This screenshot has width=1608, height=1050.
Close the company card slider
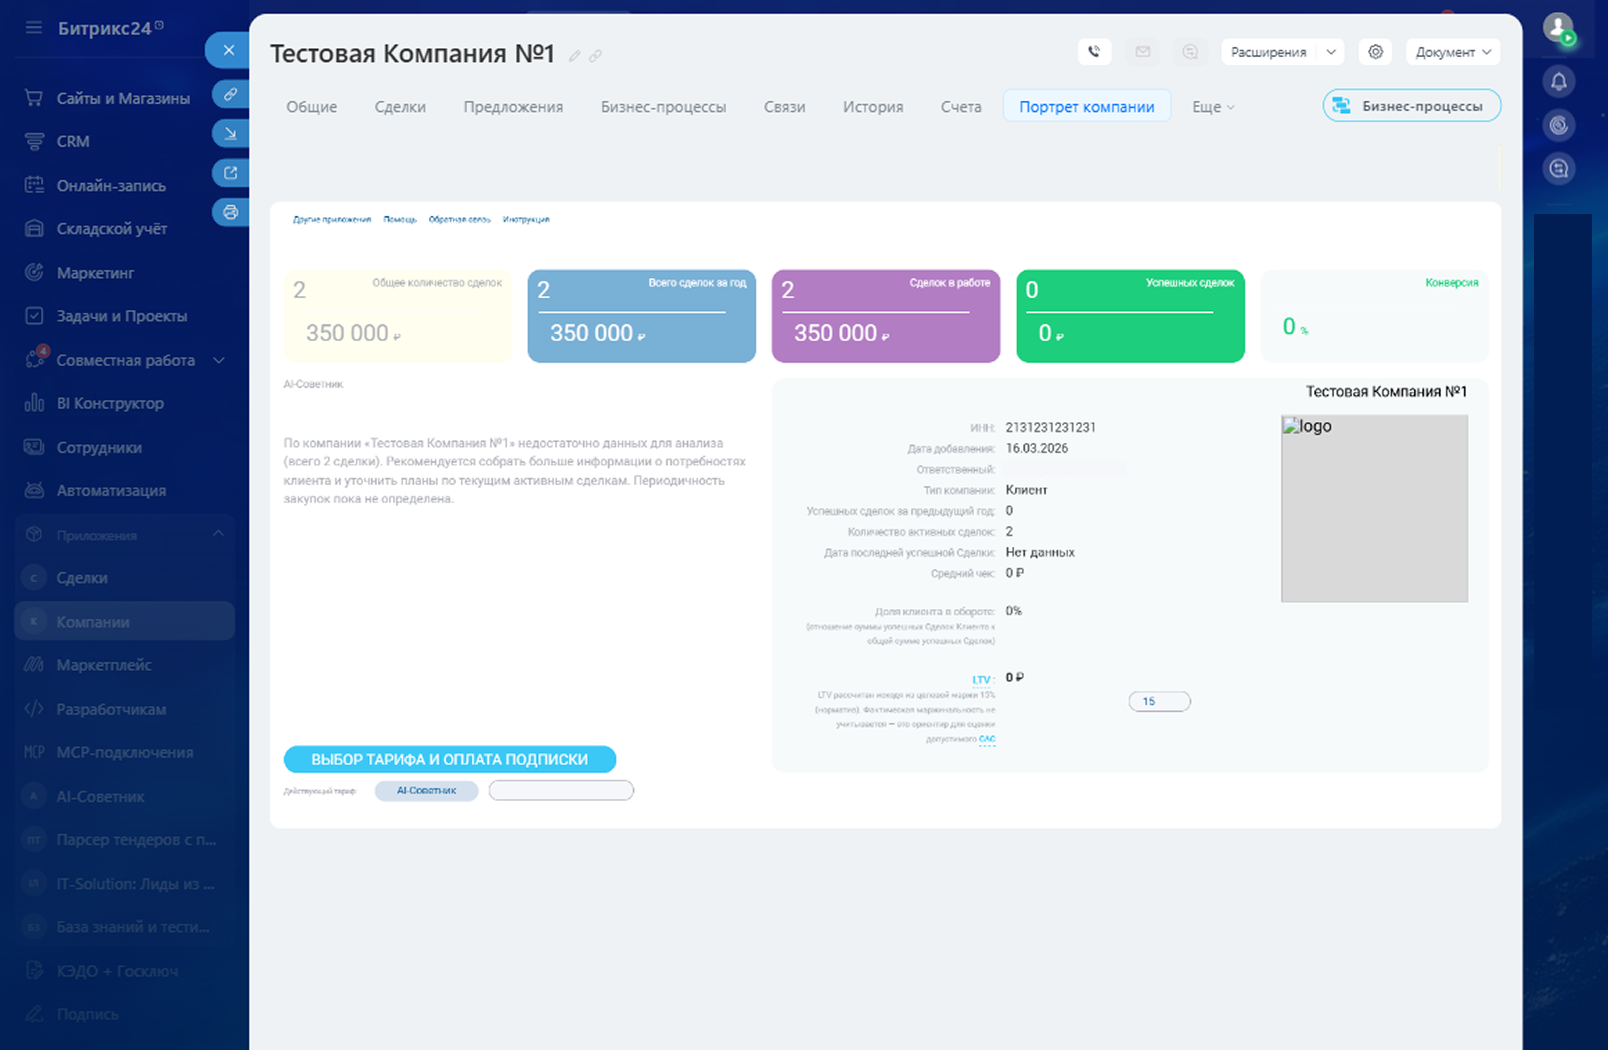(x=229, y=50)
